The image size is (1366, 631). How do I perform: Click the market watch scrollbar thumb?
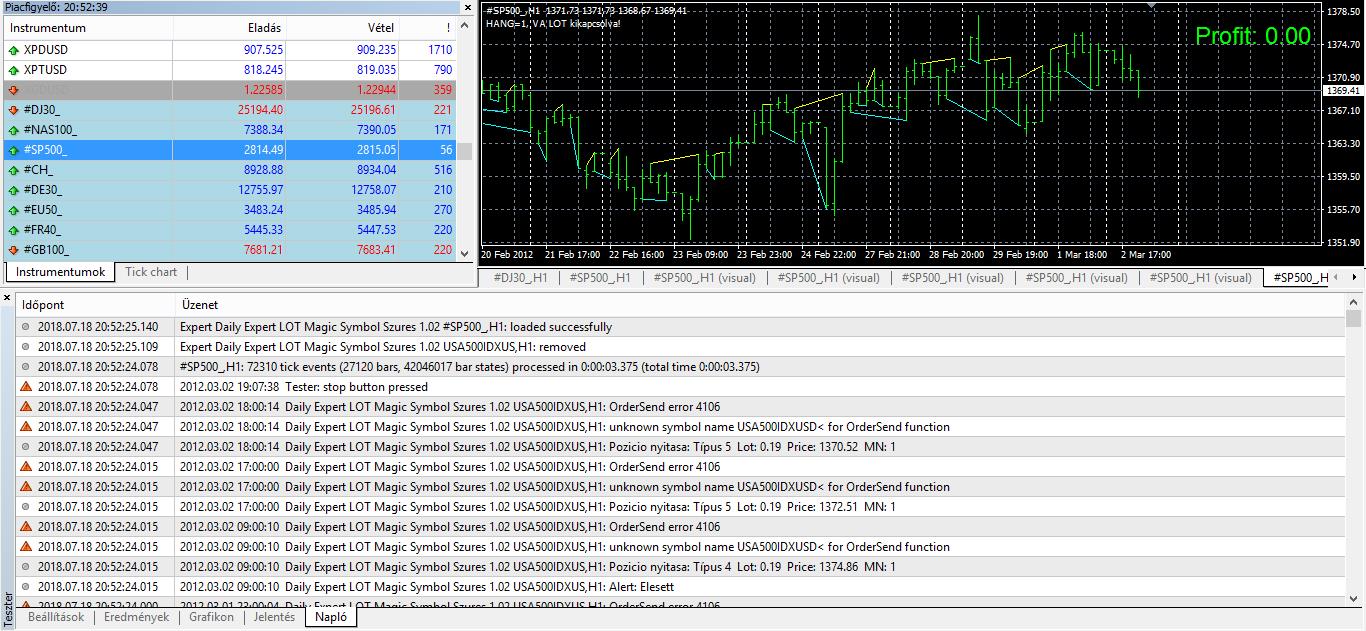click(464, 151)
